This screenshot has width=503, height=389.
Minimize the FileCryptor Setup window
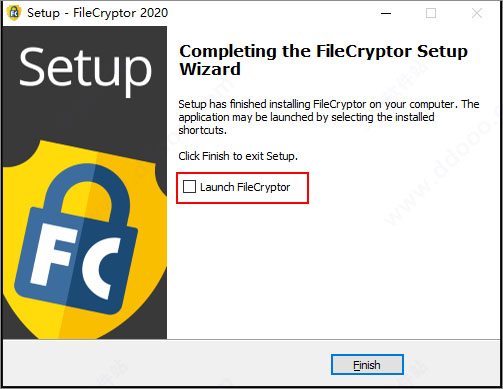386,13
